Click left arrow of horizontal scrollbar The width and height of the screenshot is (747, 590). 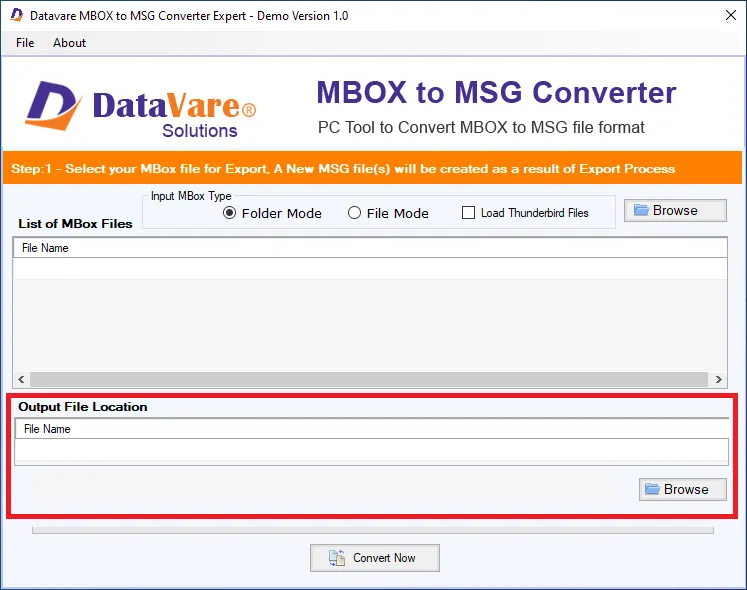click(21, 379)
